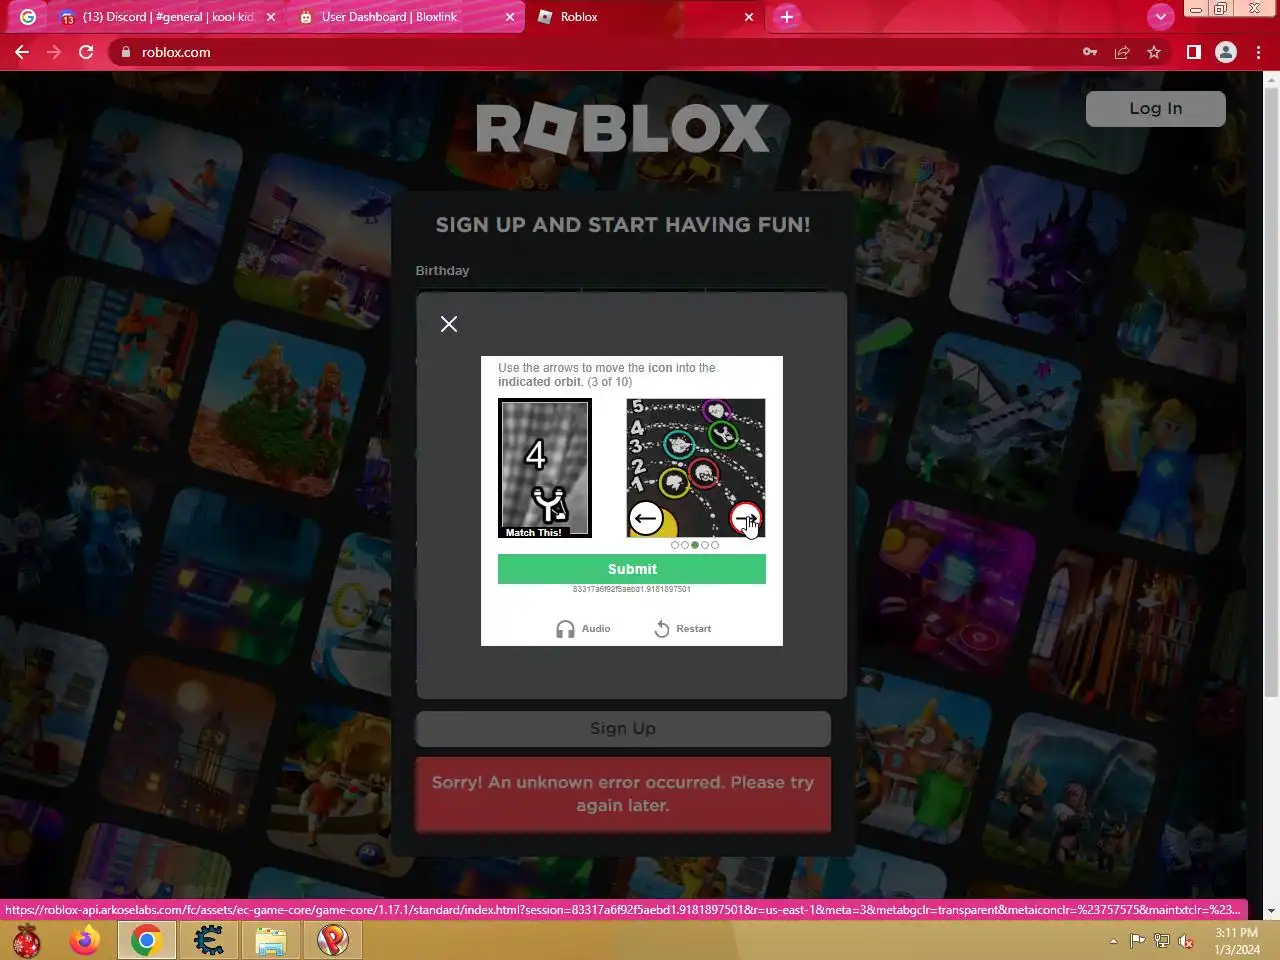1280x960 pixels.
Task: Open the Chrome profile menu
Action: coord(1226,52)
